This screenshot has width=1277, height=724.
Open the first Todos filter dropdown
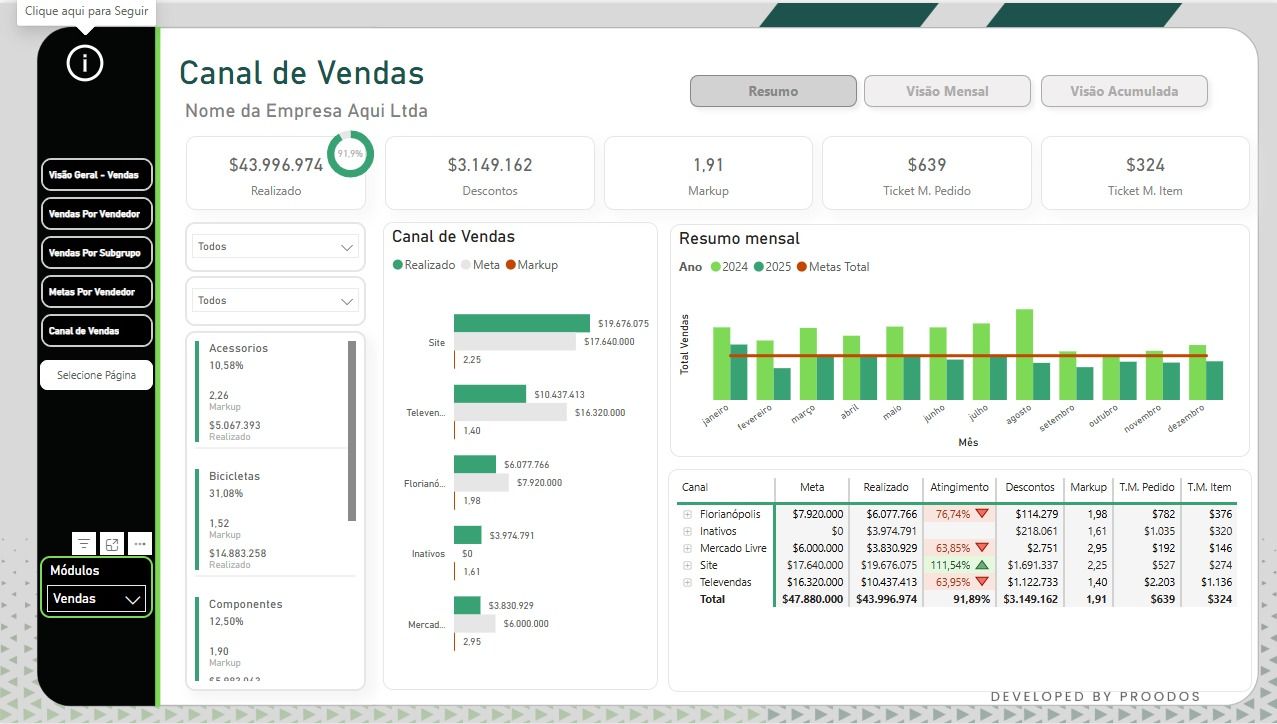click(x=275, y=246)
